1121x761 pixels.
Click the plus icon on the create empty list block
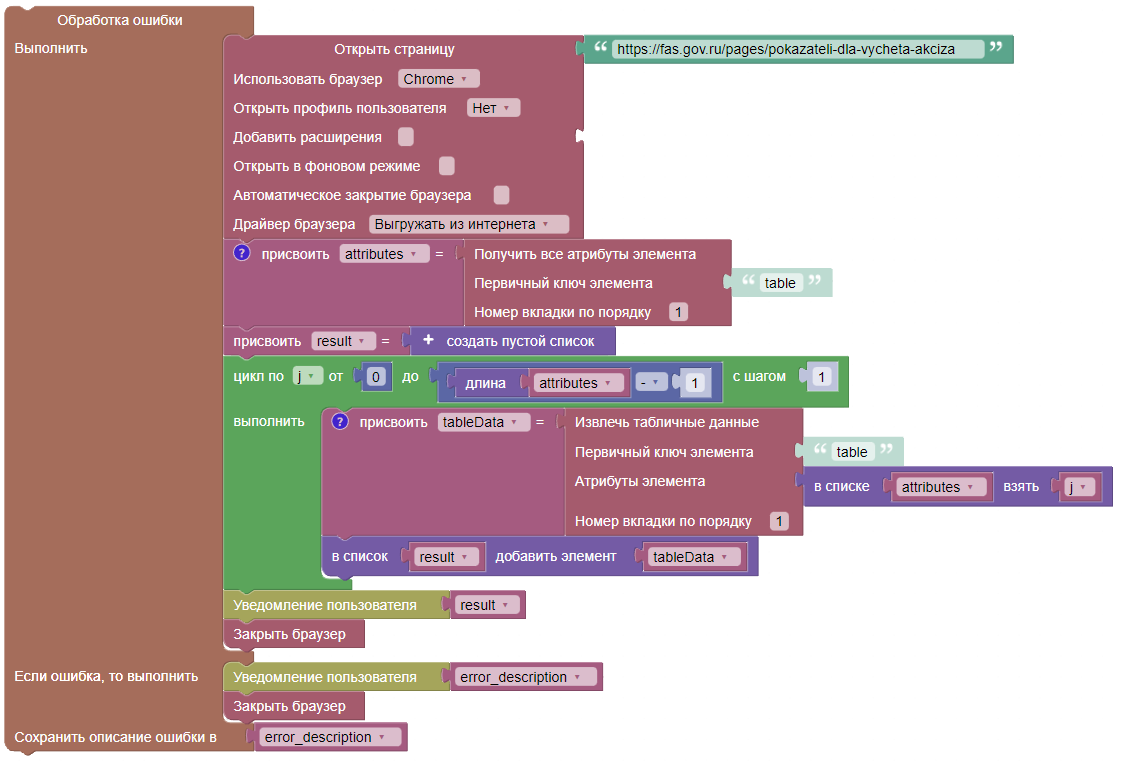point(428,340)
